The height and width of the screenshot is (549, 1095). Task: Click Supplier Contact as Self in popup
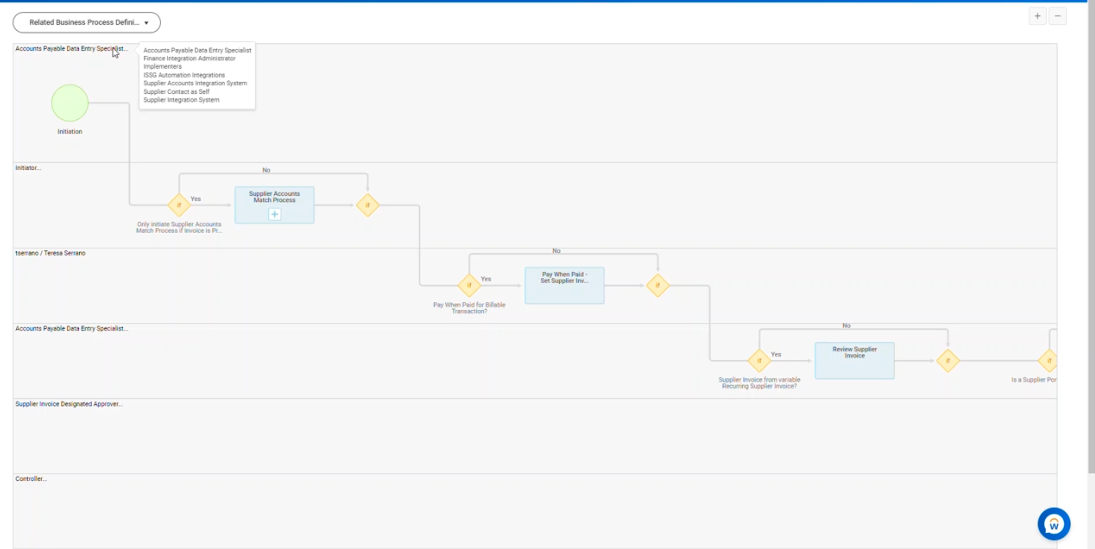click(x=176, y=92)
